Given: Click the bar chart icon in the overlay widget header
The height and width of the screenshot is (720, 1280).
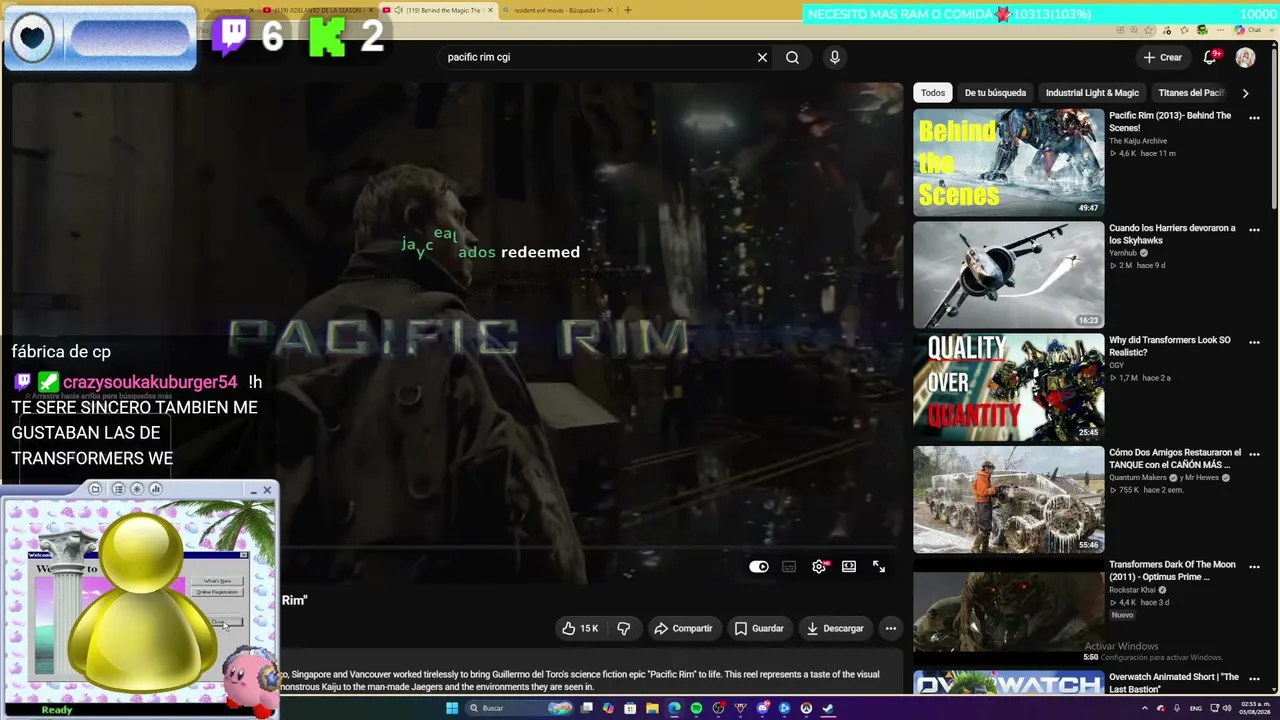Looking at the screenshot, I should point(155,489).
